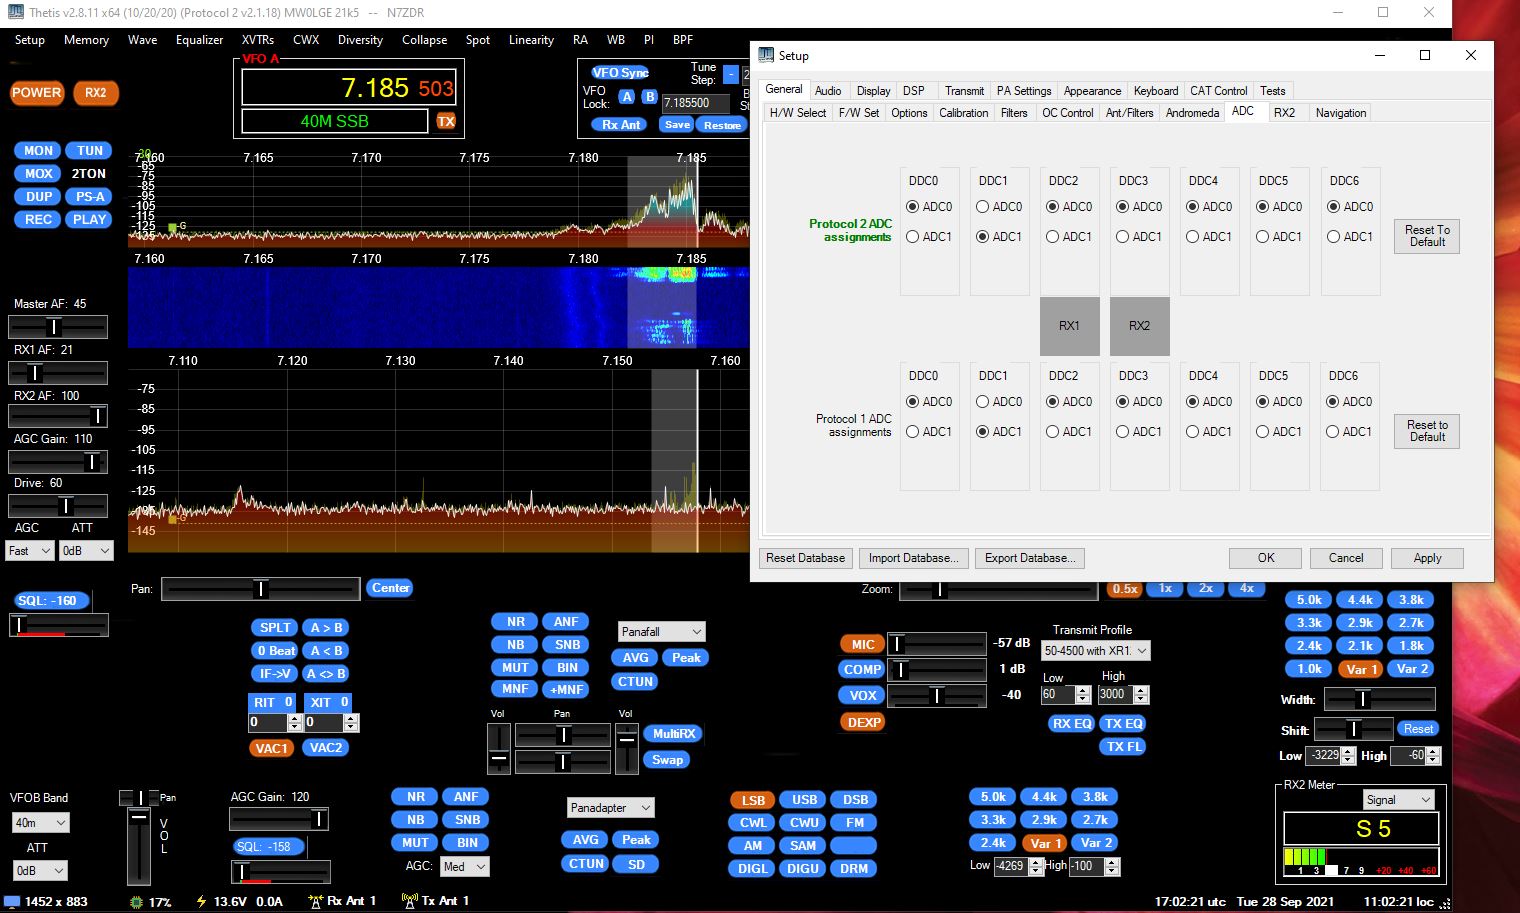Select DIGU mode
Image resolution: width=1520 pixels, height=913 pixels.
click(x=804, y=869)
